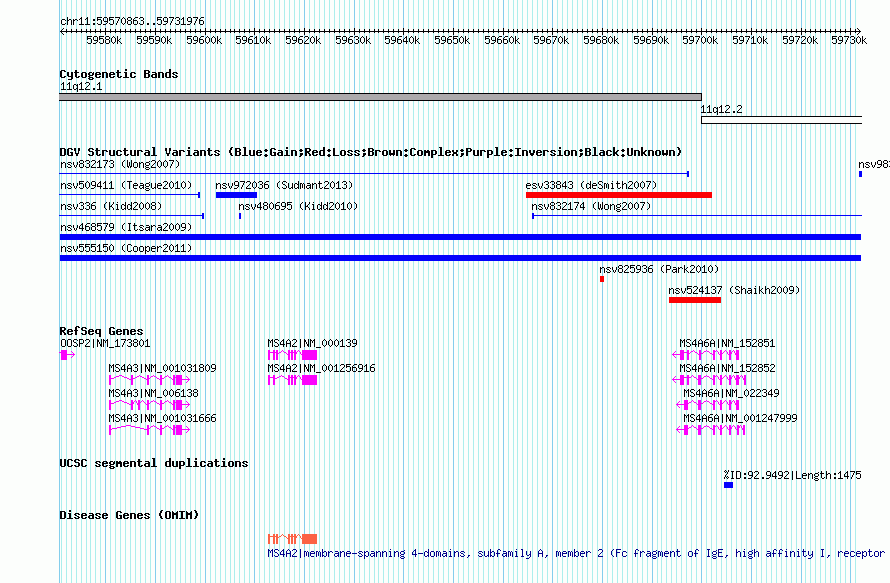Click the nsv524137 (Shaikh2009) label
Viewport: 890px width, 583px height.
click(x=734, y=291)
